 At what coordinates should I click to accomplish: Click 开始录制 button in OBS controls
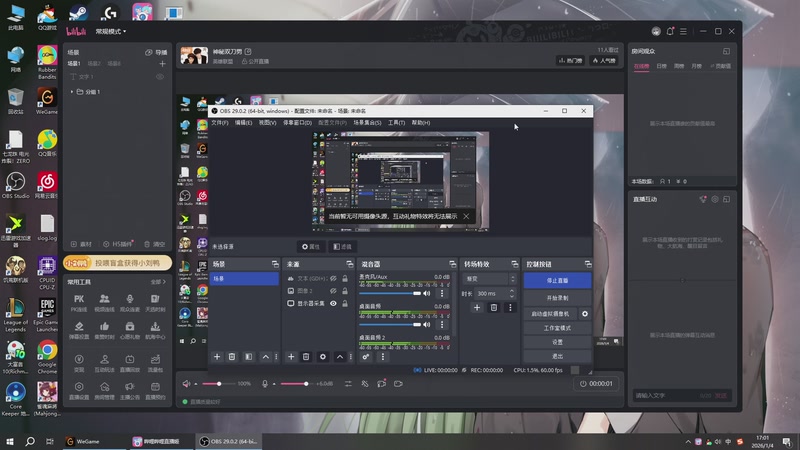(557, 298)
